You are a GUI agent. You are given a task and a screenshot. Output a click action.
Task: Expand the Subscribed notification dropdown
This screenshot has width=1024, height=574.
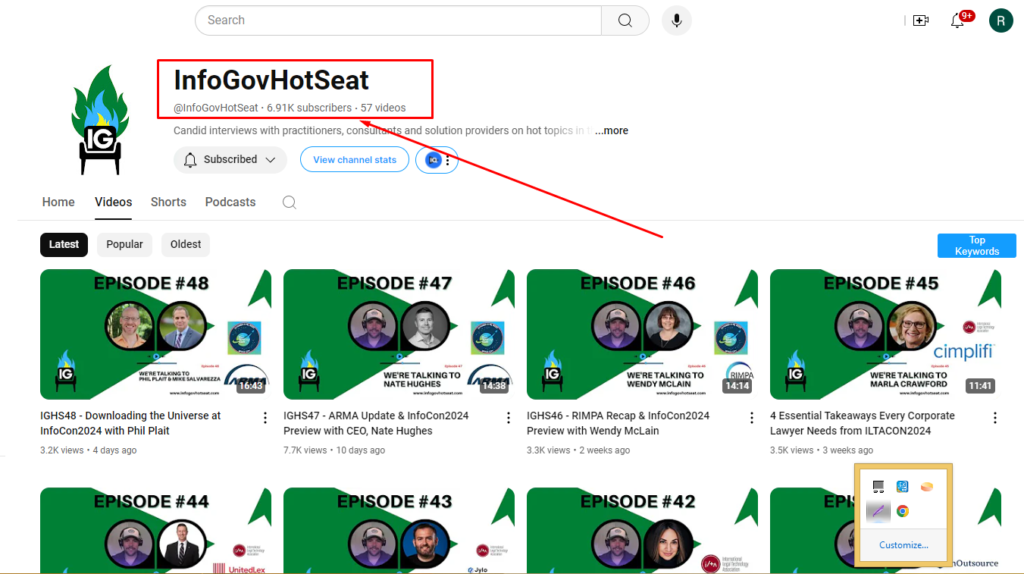pyautogui.click(x=230, y=160)
